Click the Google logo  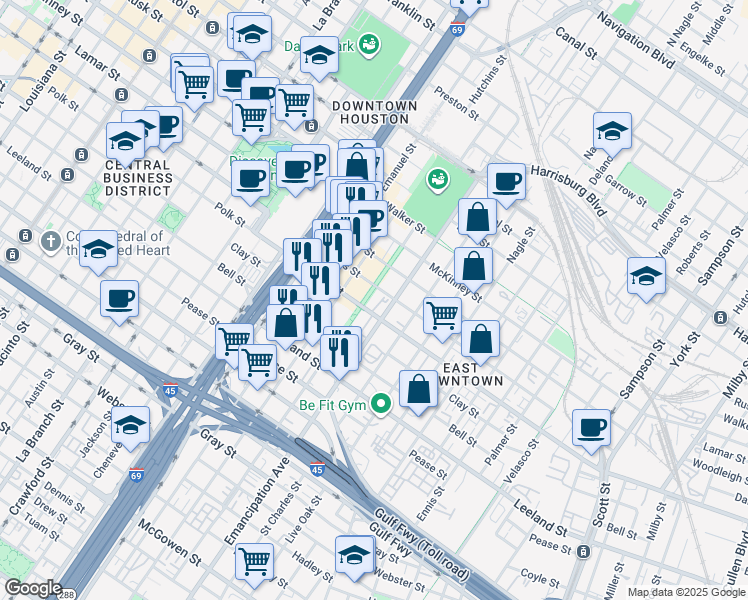click(33, 588)
